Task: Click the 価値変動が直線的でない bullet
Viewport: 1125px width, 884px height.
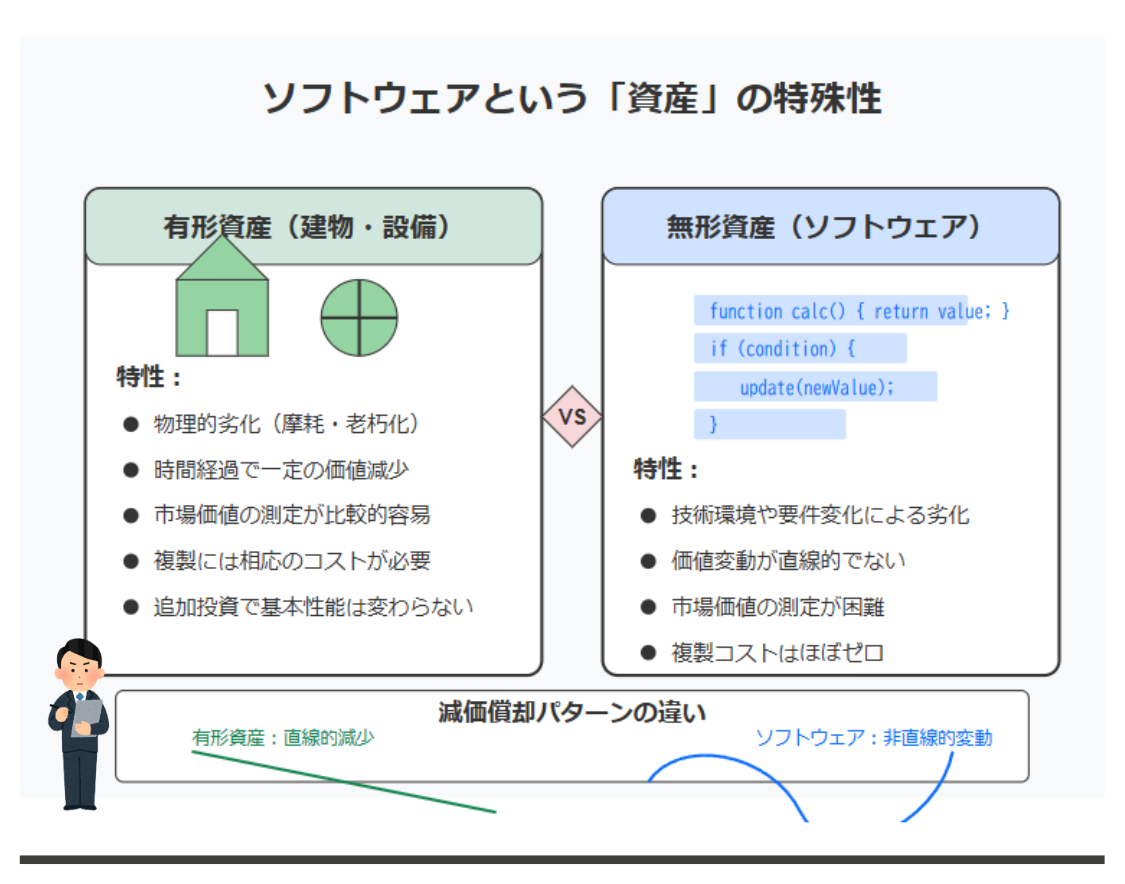Action: point(773,561)
